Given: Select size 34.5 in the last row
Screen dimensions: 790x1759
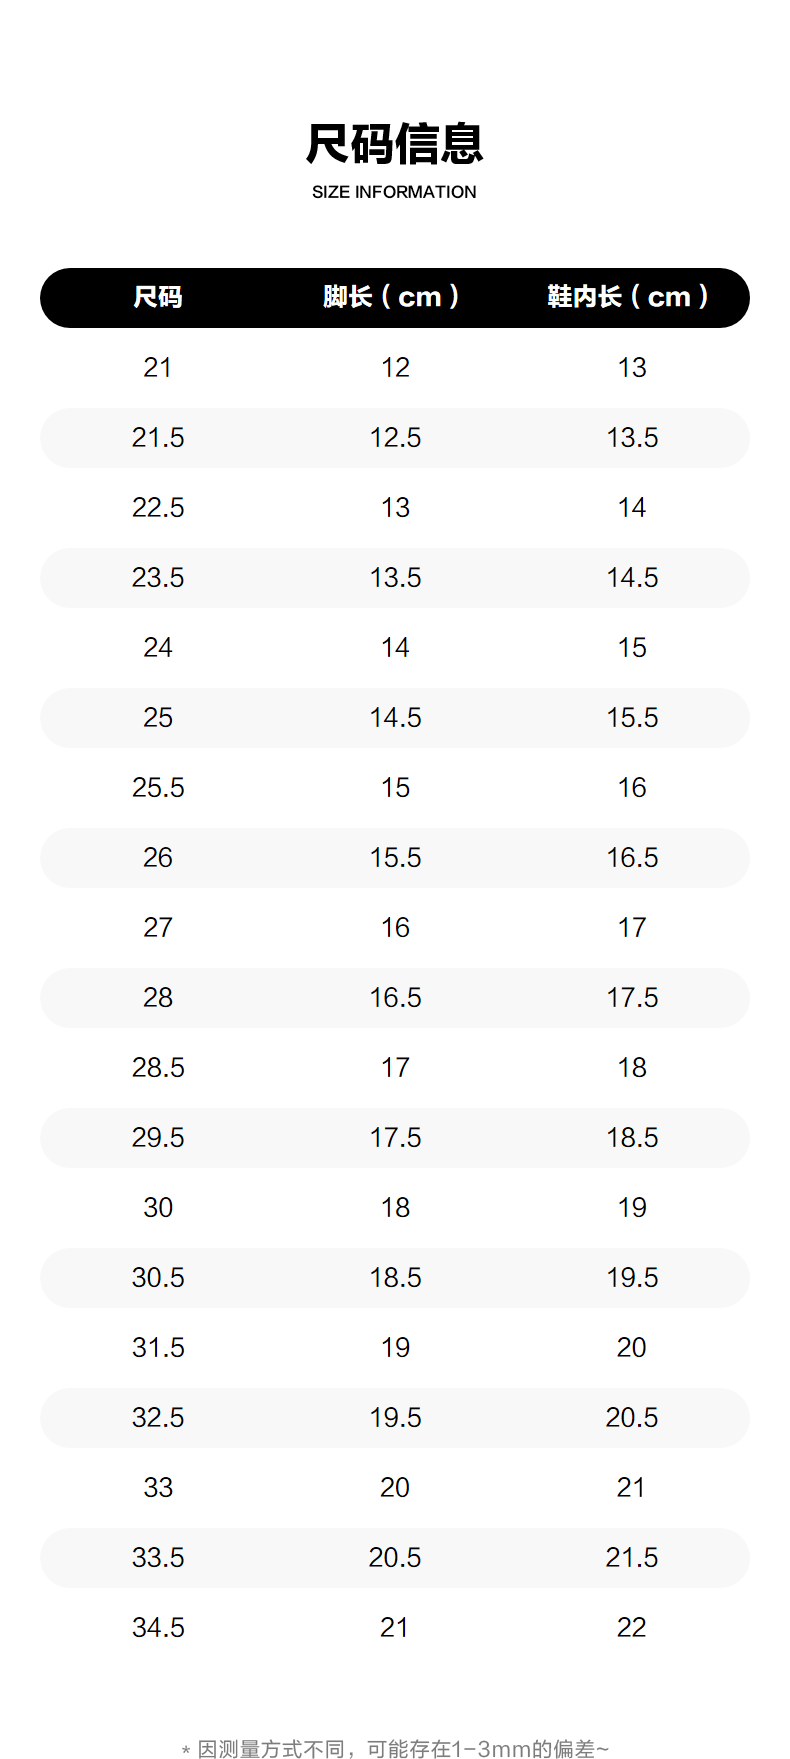Looking at the screenshot, I should point(158,1628).
